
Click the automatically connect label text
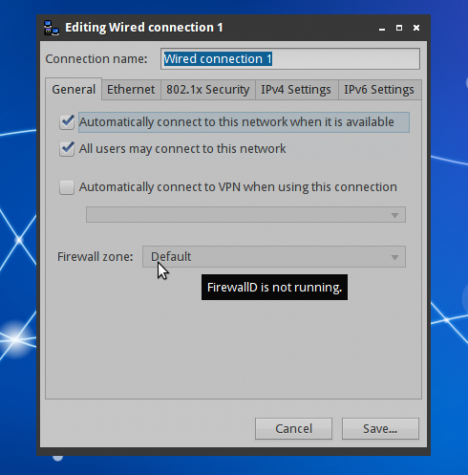[x=236, y=122]
